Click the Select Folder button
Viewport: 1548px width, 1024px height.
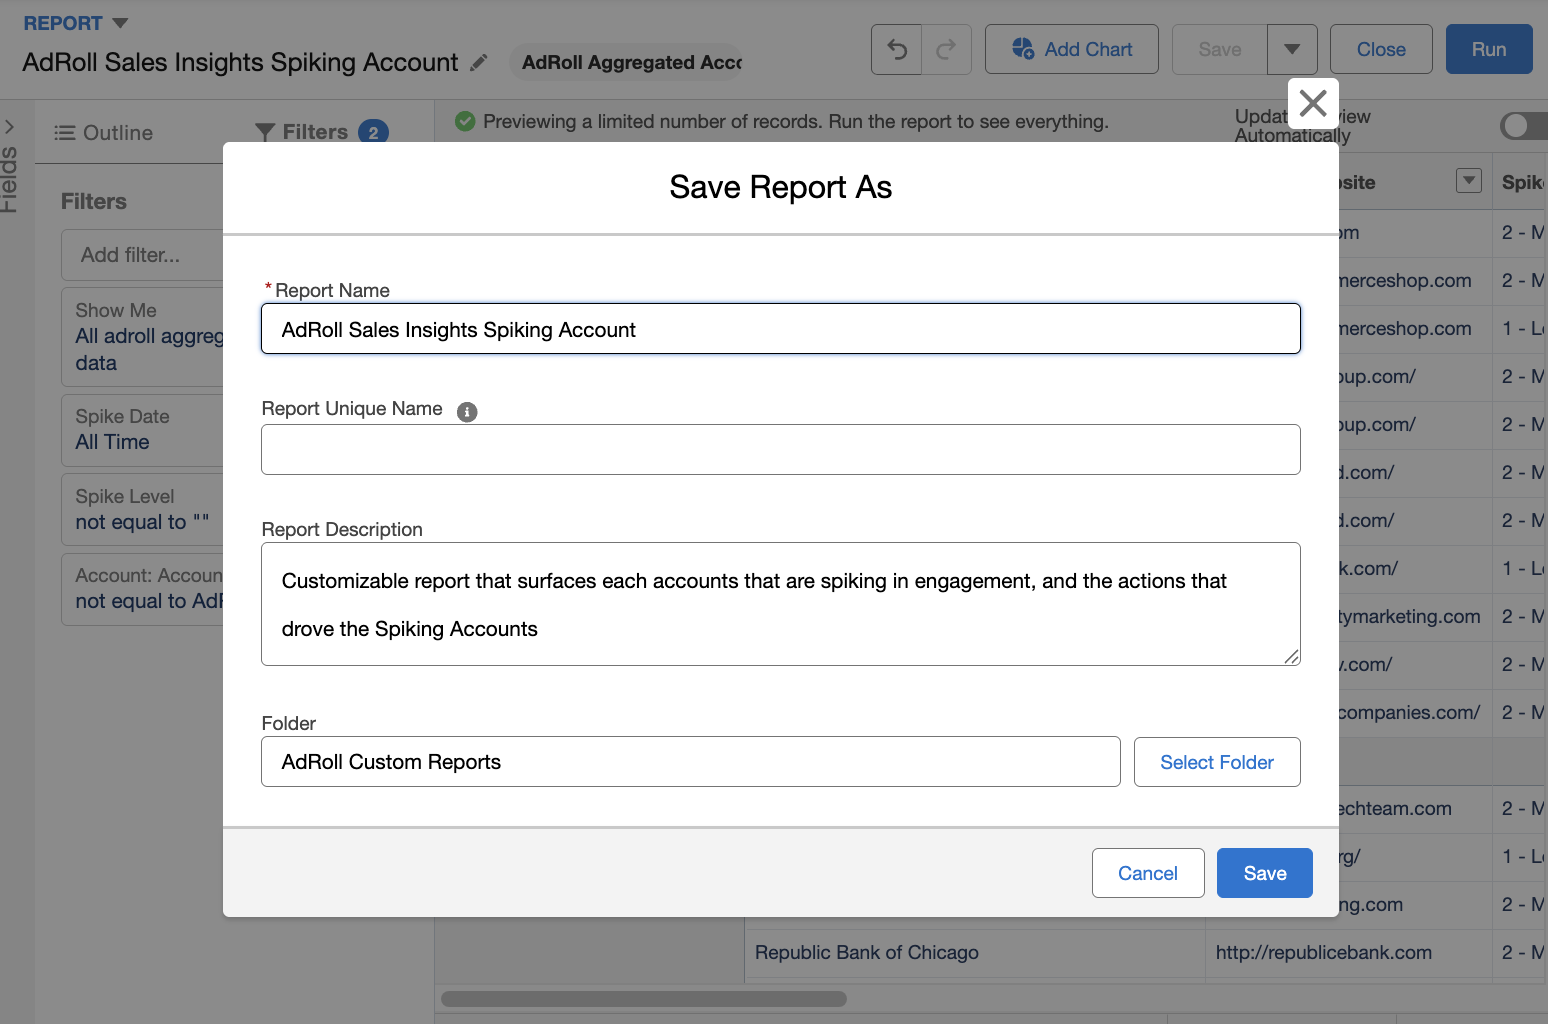click(x=1216, y=762)
